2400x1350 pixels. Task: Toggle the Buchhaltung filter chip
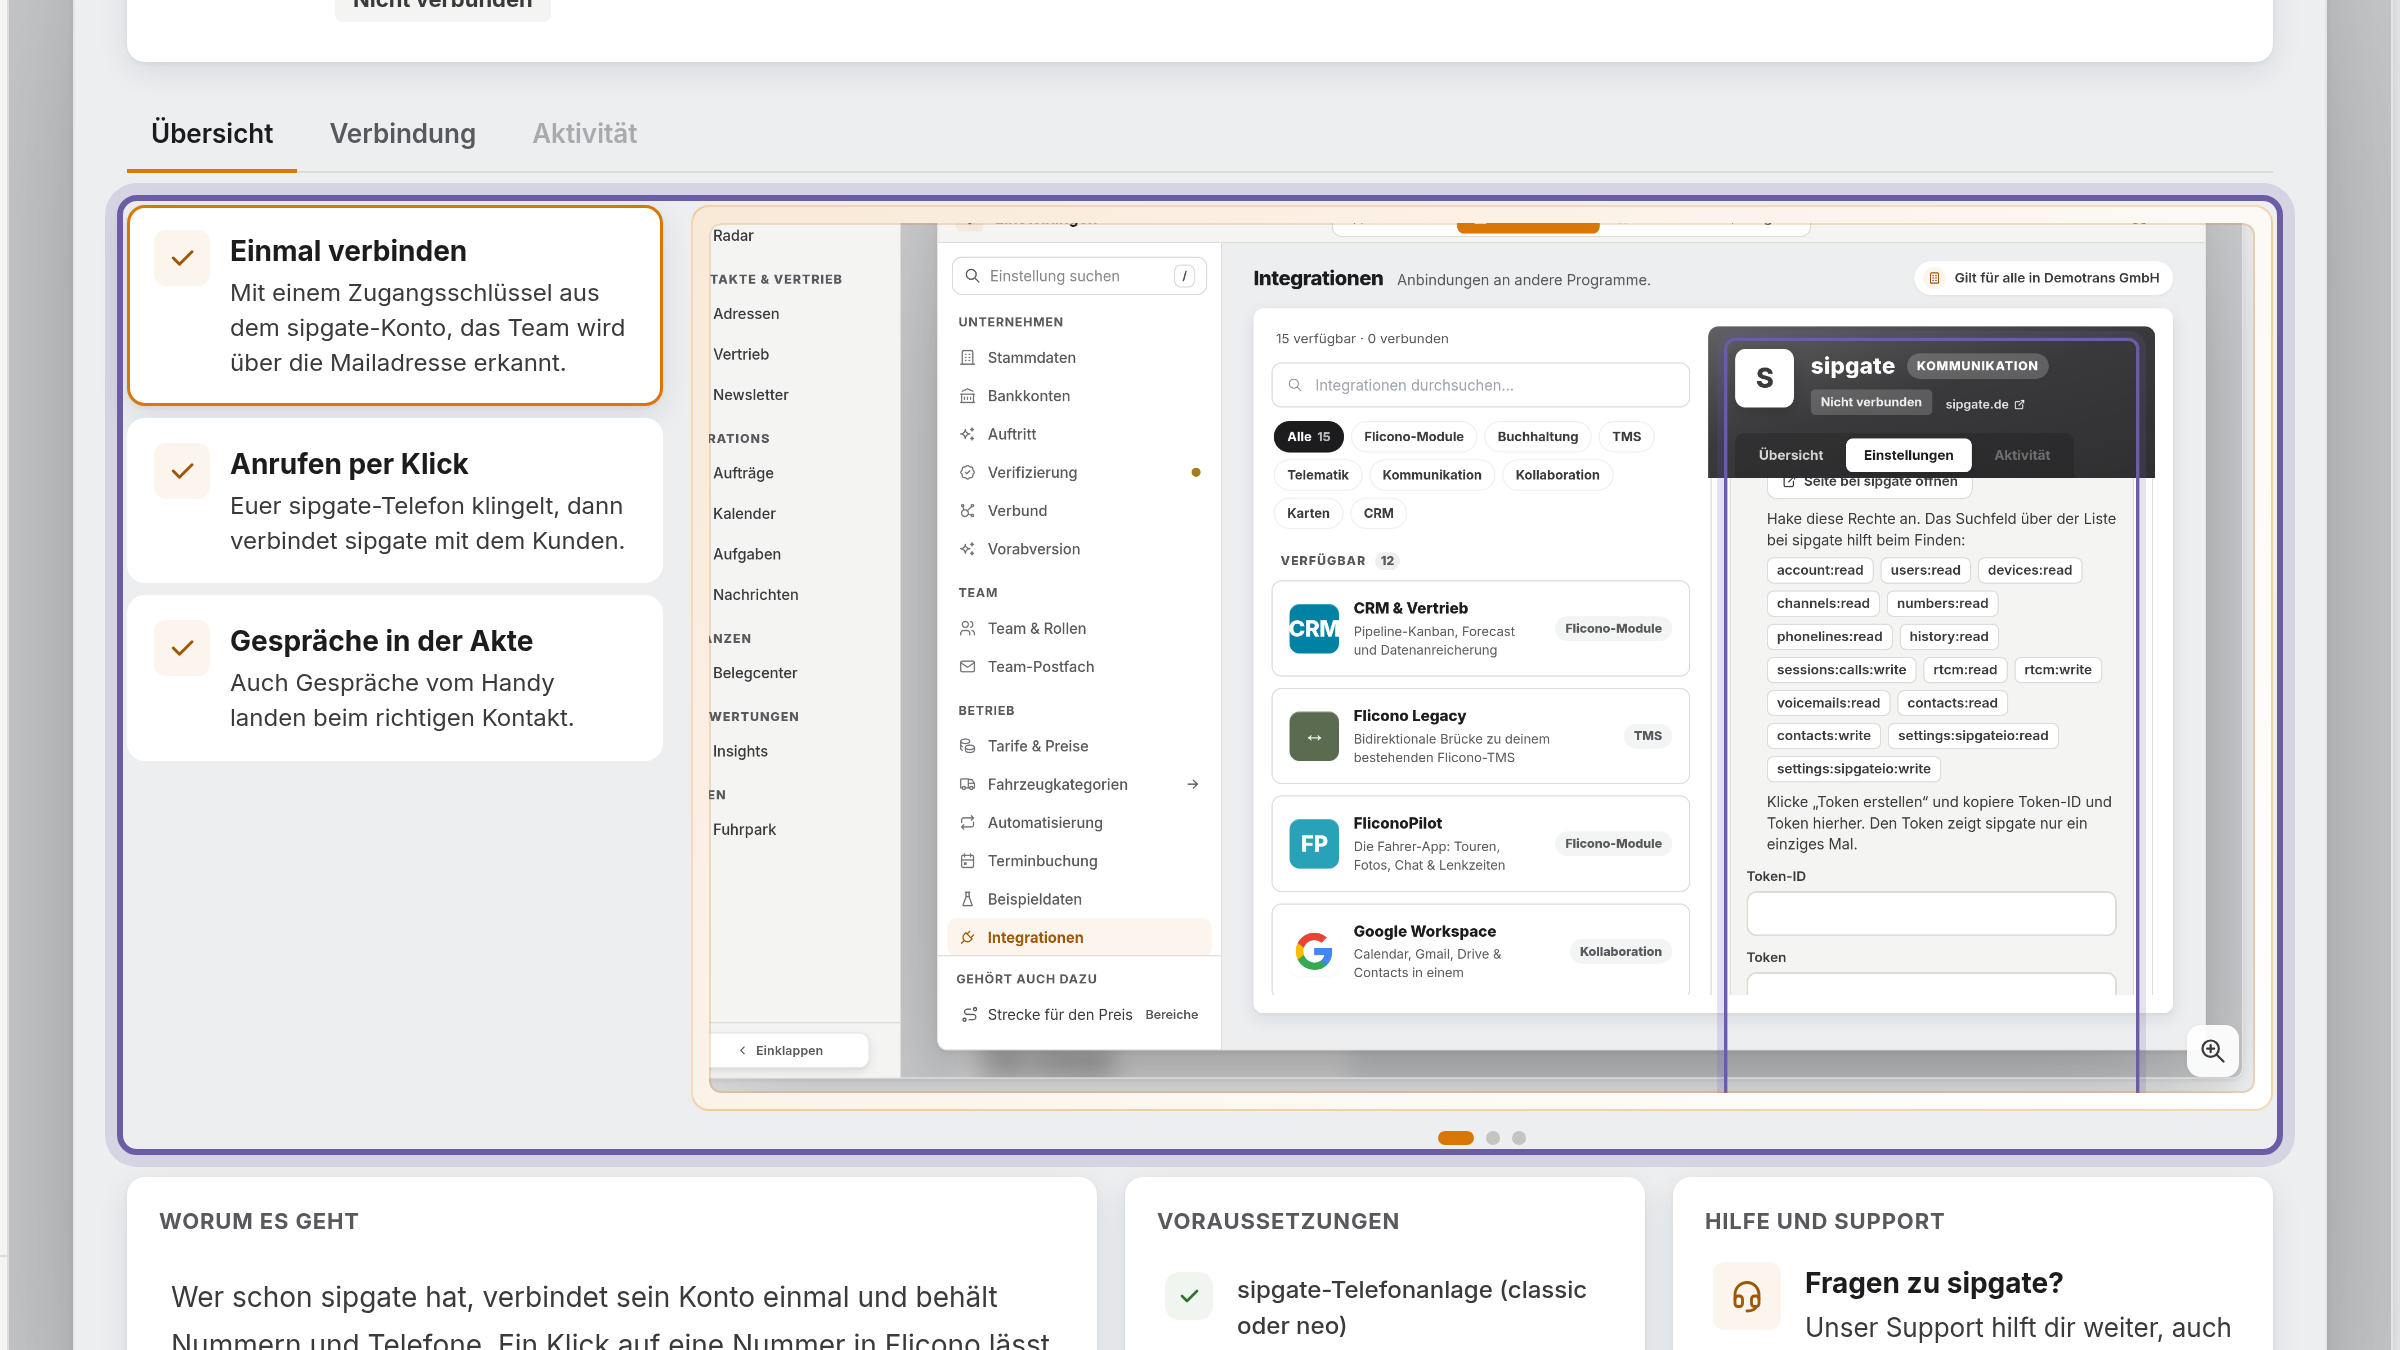point(1537,437)
